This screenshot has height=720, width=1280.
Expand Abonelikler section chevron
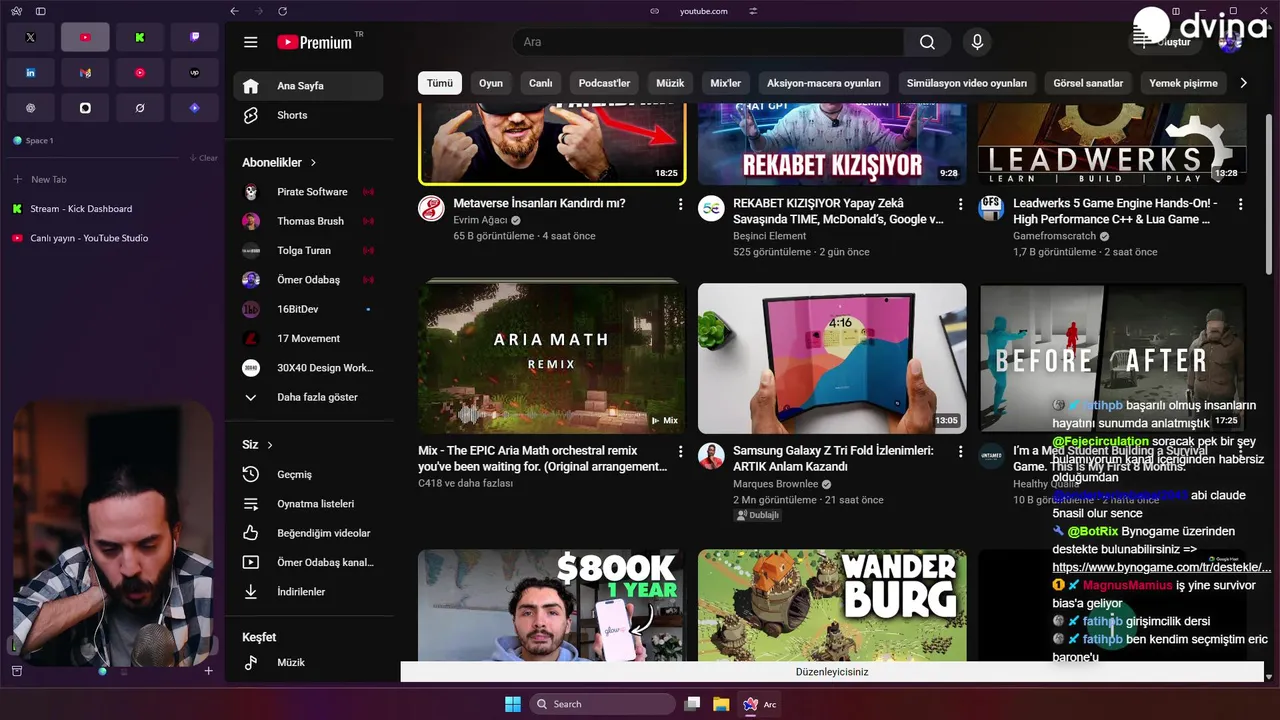tap(313, 162)
